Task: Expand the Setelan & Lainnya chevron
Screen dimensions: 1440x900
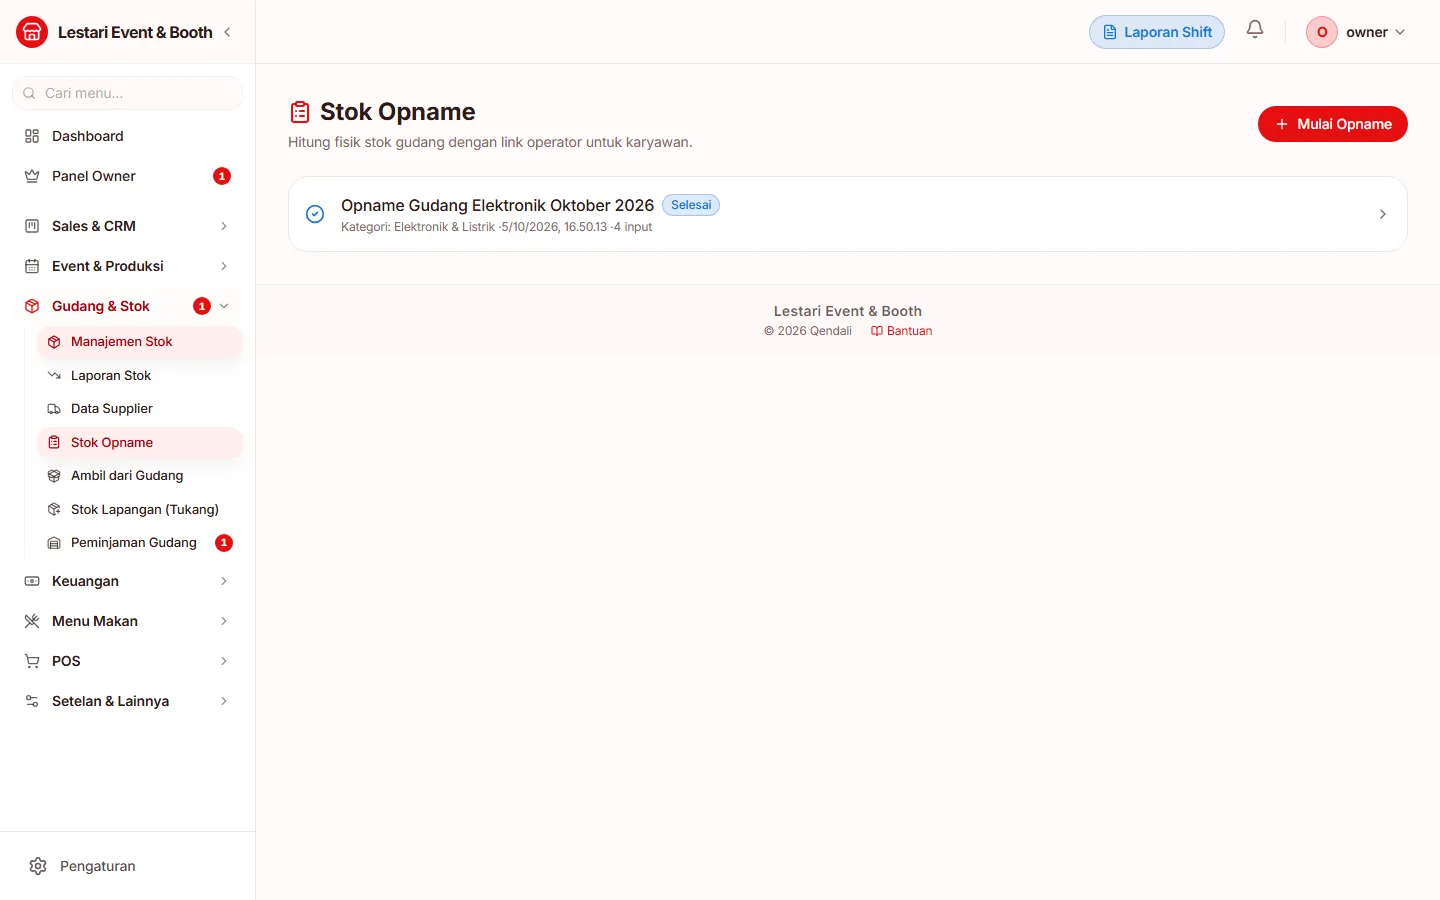Action: pyautogui.click(x=224, y=701)
